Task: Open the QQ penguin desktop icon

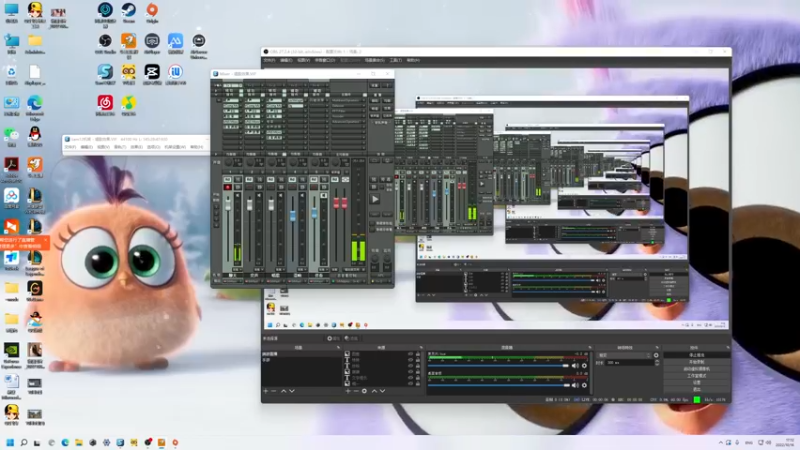Action: (x=35, y=137)
